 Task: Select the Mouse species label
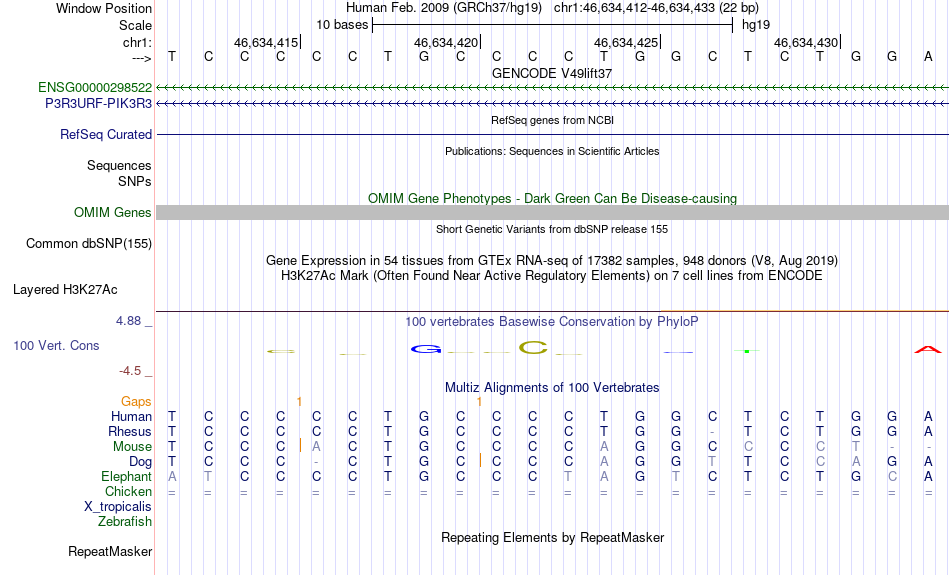tap(132, 447)
